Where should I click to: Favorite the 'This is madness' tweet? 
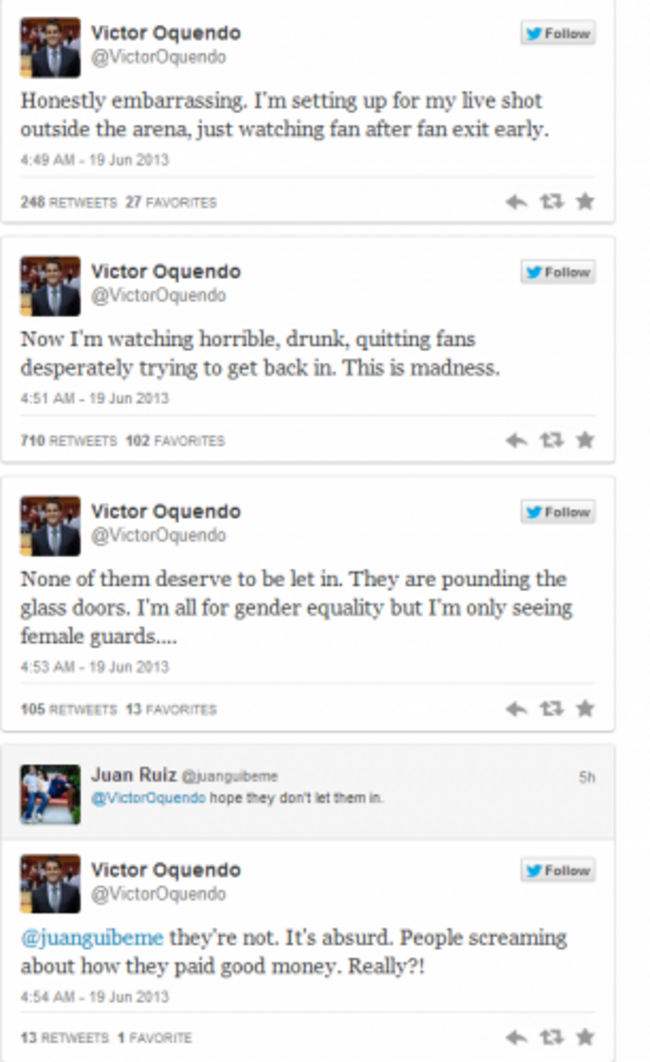[x=585, y=440]
